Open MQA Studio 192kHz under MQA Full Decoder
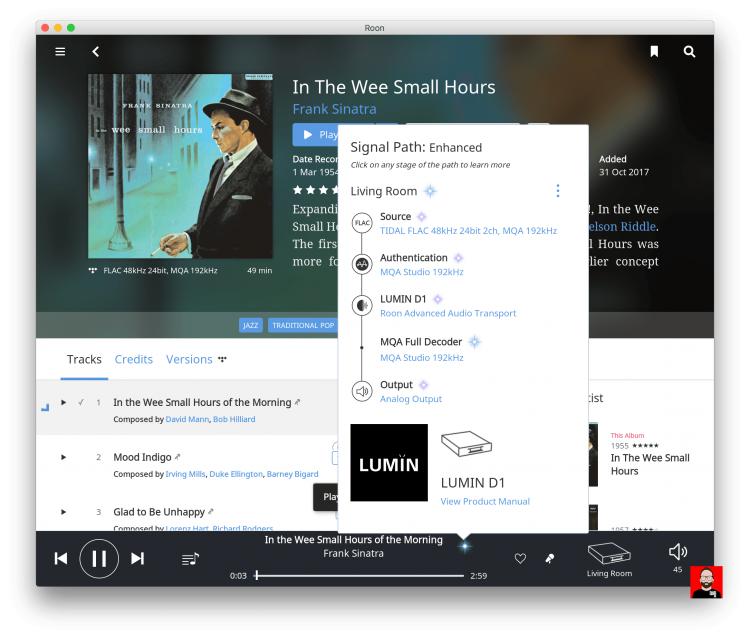The image size is (750, 638). click(421, 358)
